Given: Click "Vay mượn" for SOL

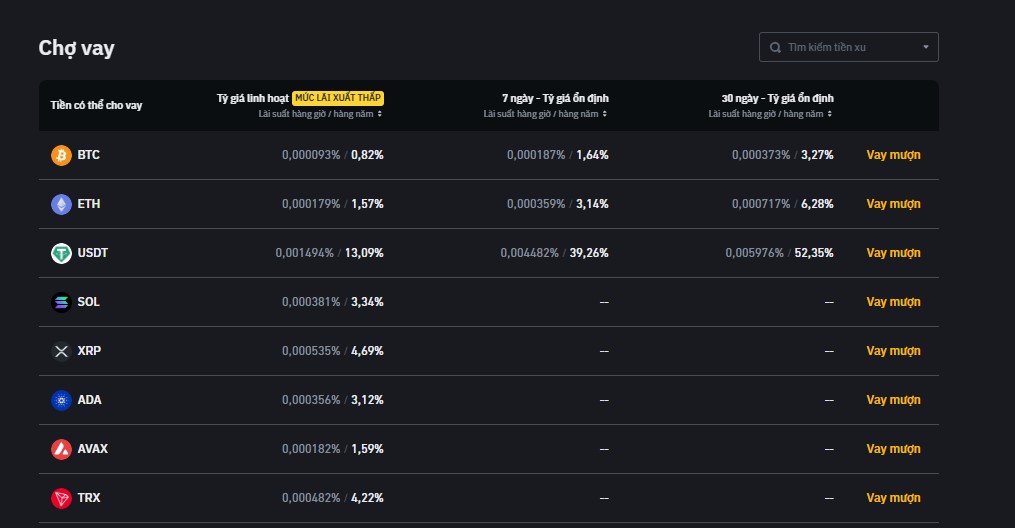Looking at the screenshot, I should pos(893,302).
